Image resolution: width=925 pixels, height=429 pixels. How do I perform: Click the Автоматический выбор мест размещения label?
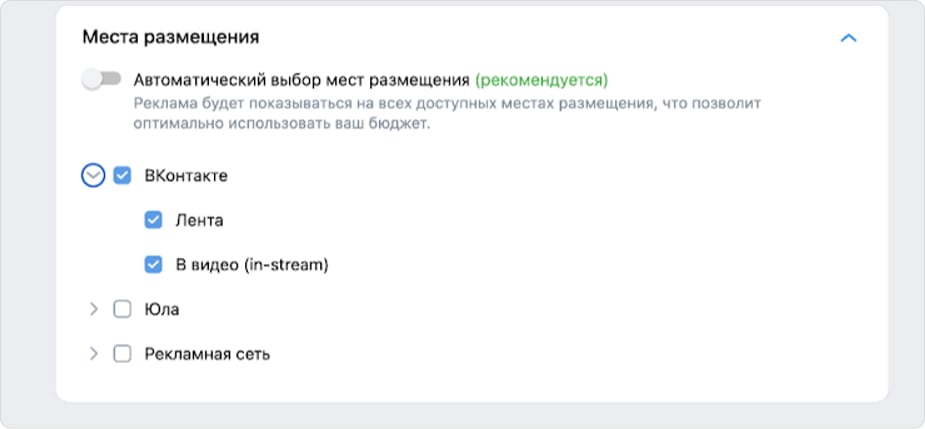(301, 80)
